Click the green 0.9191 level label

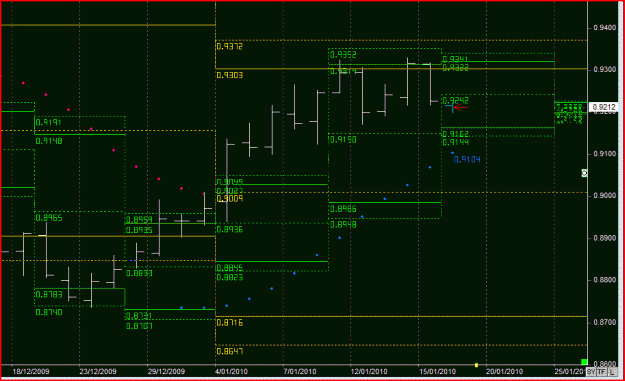coord(49,122)
